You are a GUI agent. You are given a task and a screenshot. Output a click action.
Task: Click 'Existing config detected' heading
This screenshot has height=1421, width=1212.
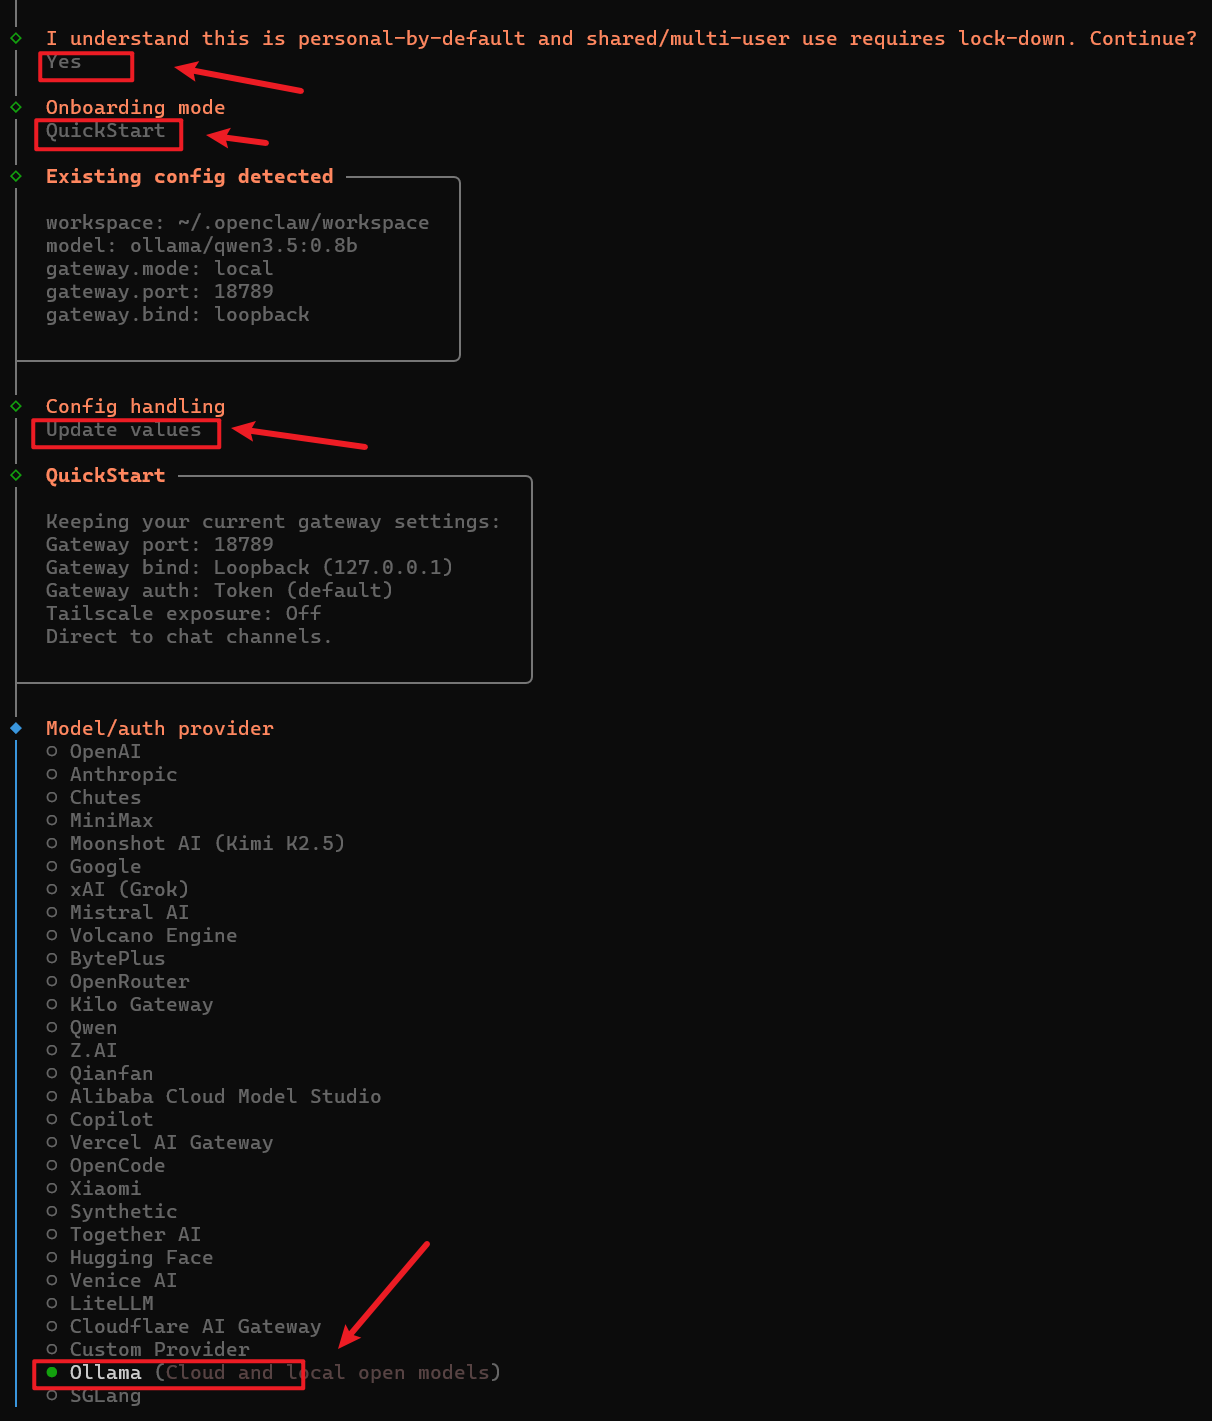coord(190,176)
